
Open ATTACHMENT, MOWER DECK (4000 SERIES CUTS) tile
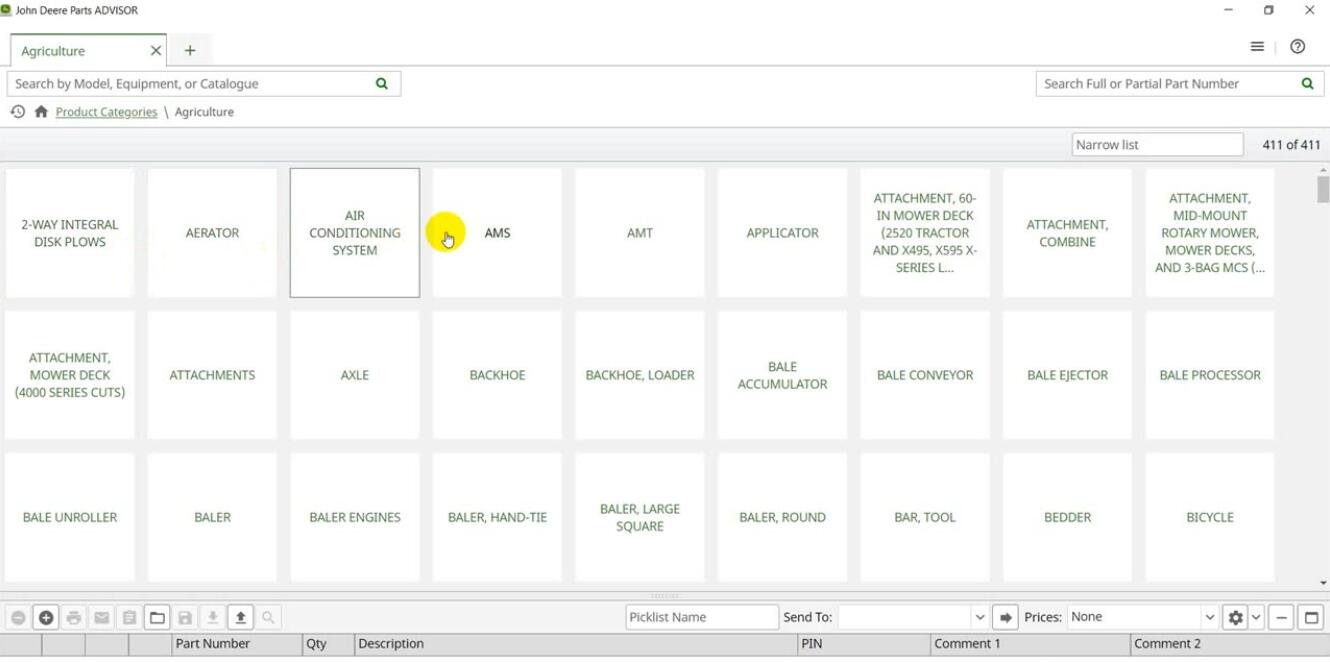(70, 375)
